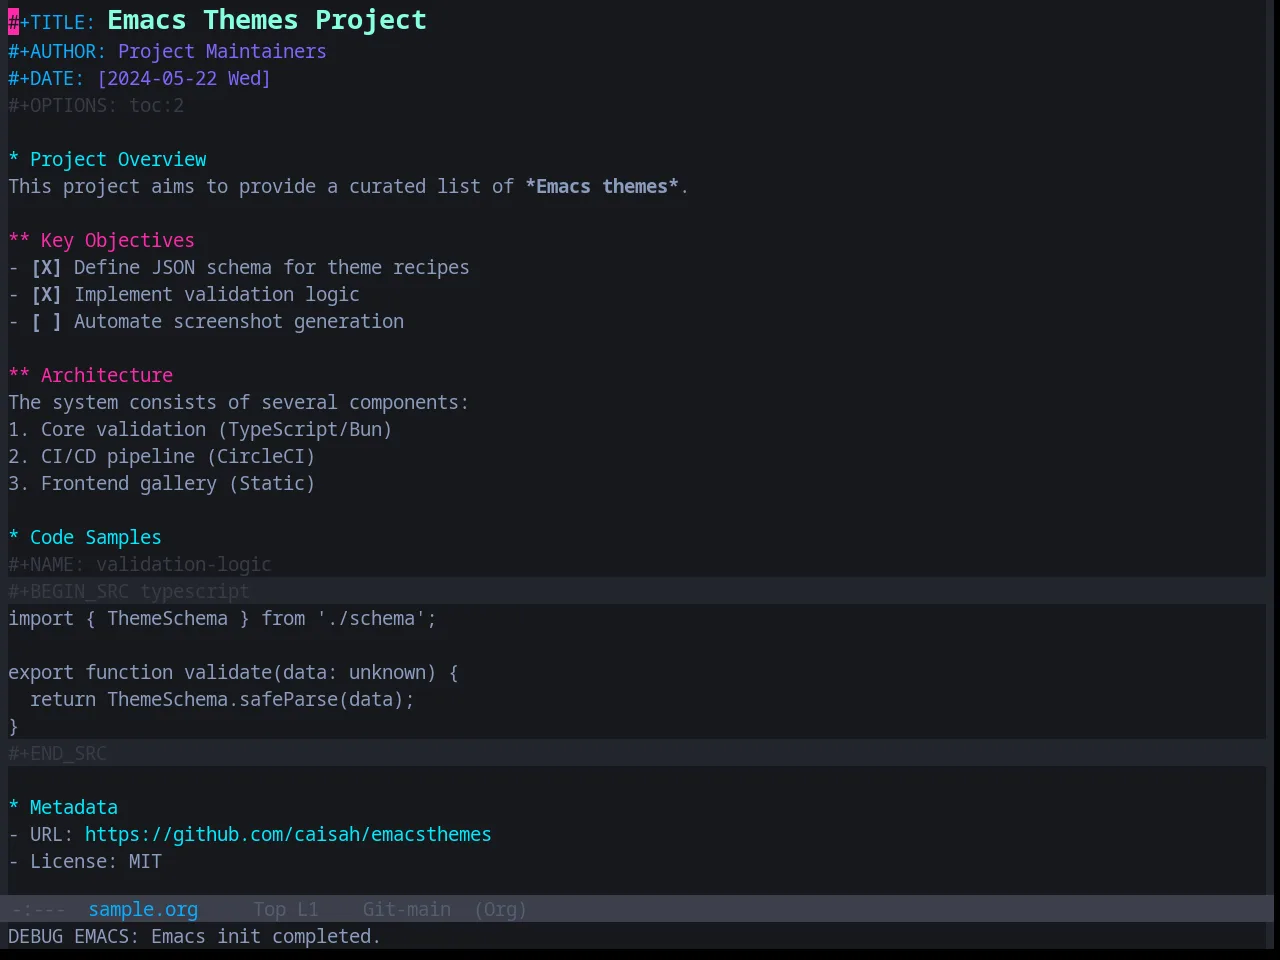This screenshot has height=960, width=1280.
Task: Click the 'Metadata' heading text
Action: [x=74, y=807]
